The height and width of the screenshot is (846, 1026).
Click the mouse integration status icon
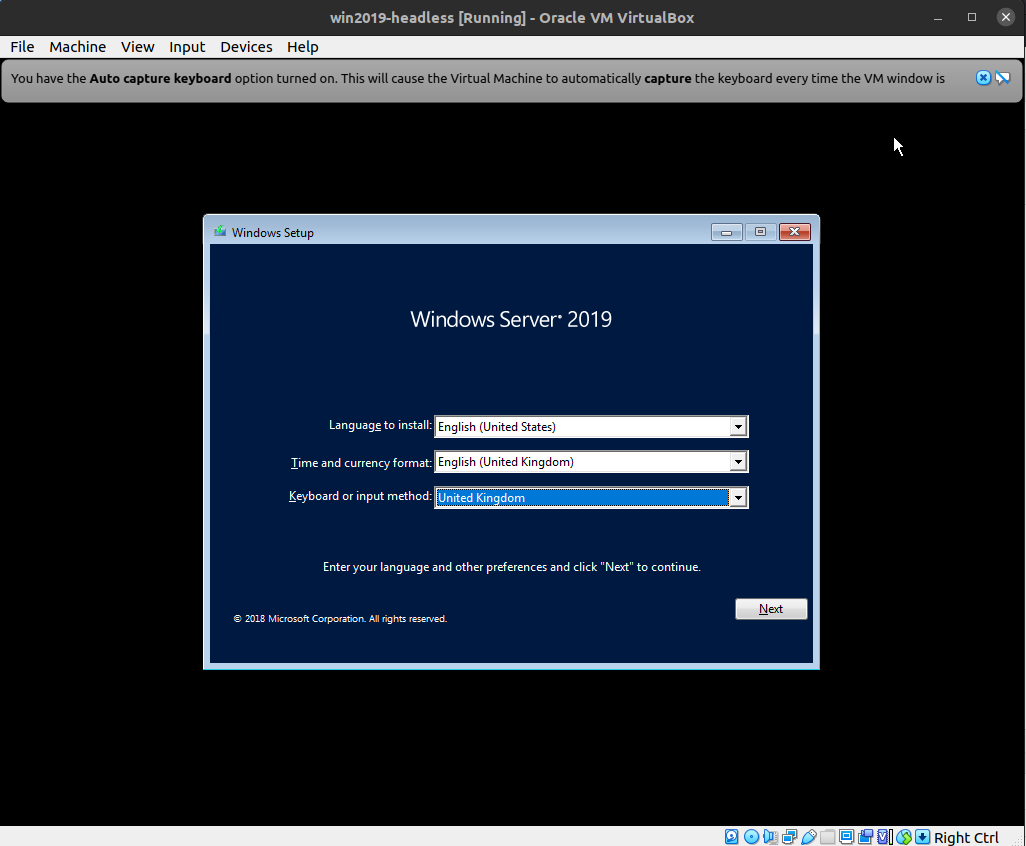904,837
